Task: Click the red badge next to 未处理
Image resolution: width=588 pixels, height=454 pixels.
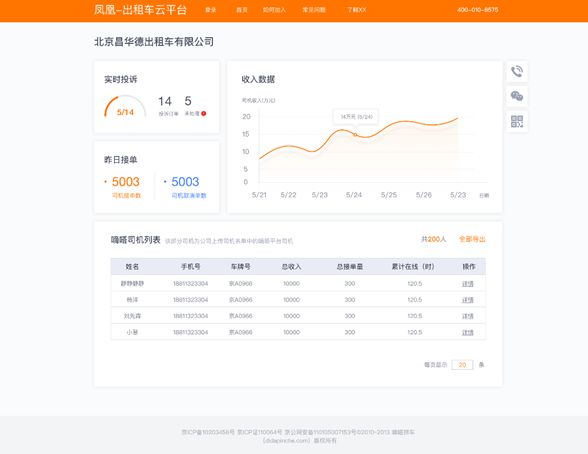Action: tap(204, 114)
